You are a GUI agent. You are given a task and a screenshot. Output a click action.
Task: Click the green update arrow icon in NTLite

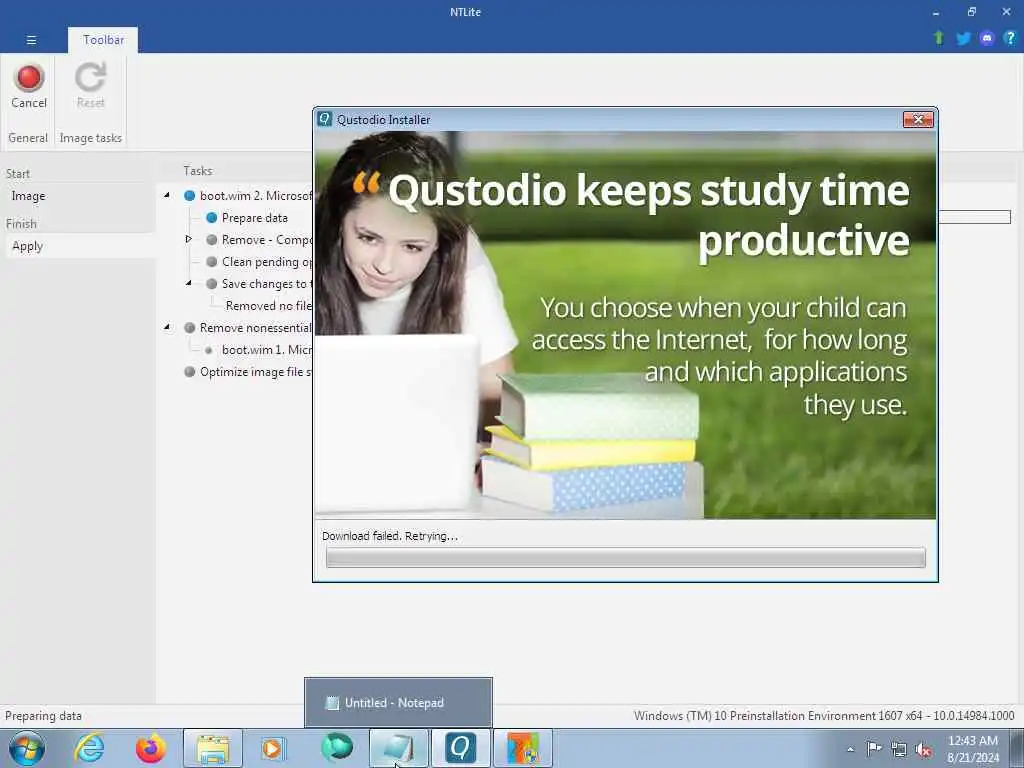pos(939,38)
